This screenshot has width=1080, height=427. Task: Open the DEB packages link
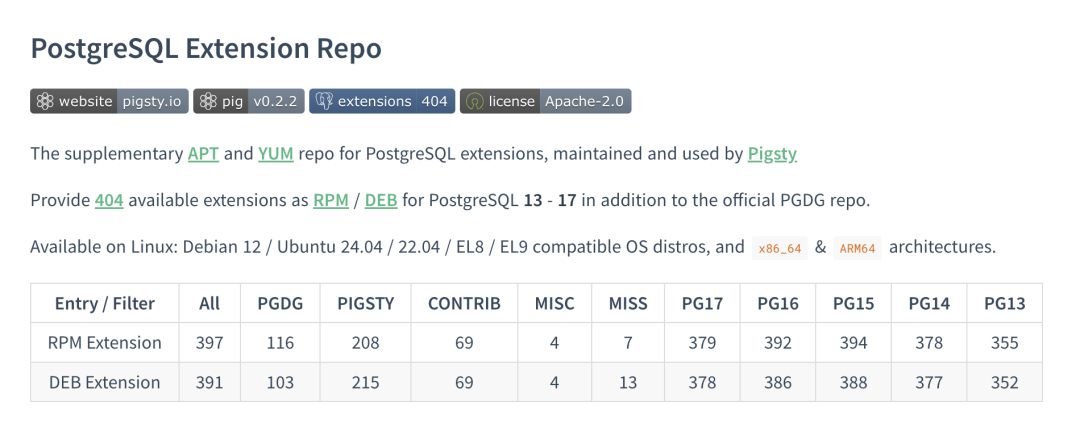click(x=381, y=200)
